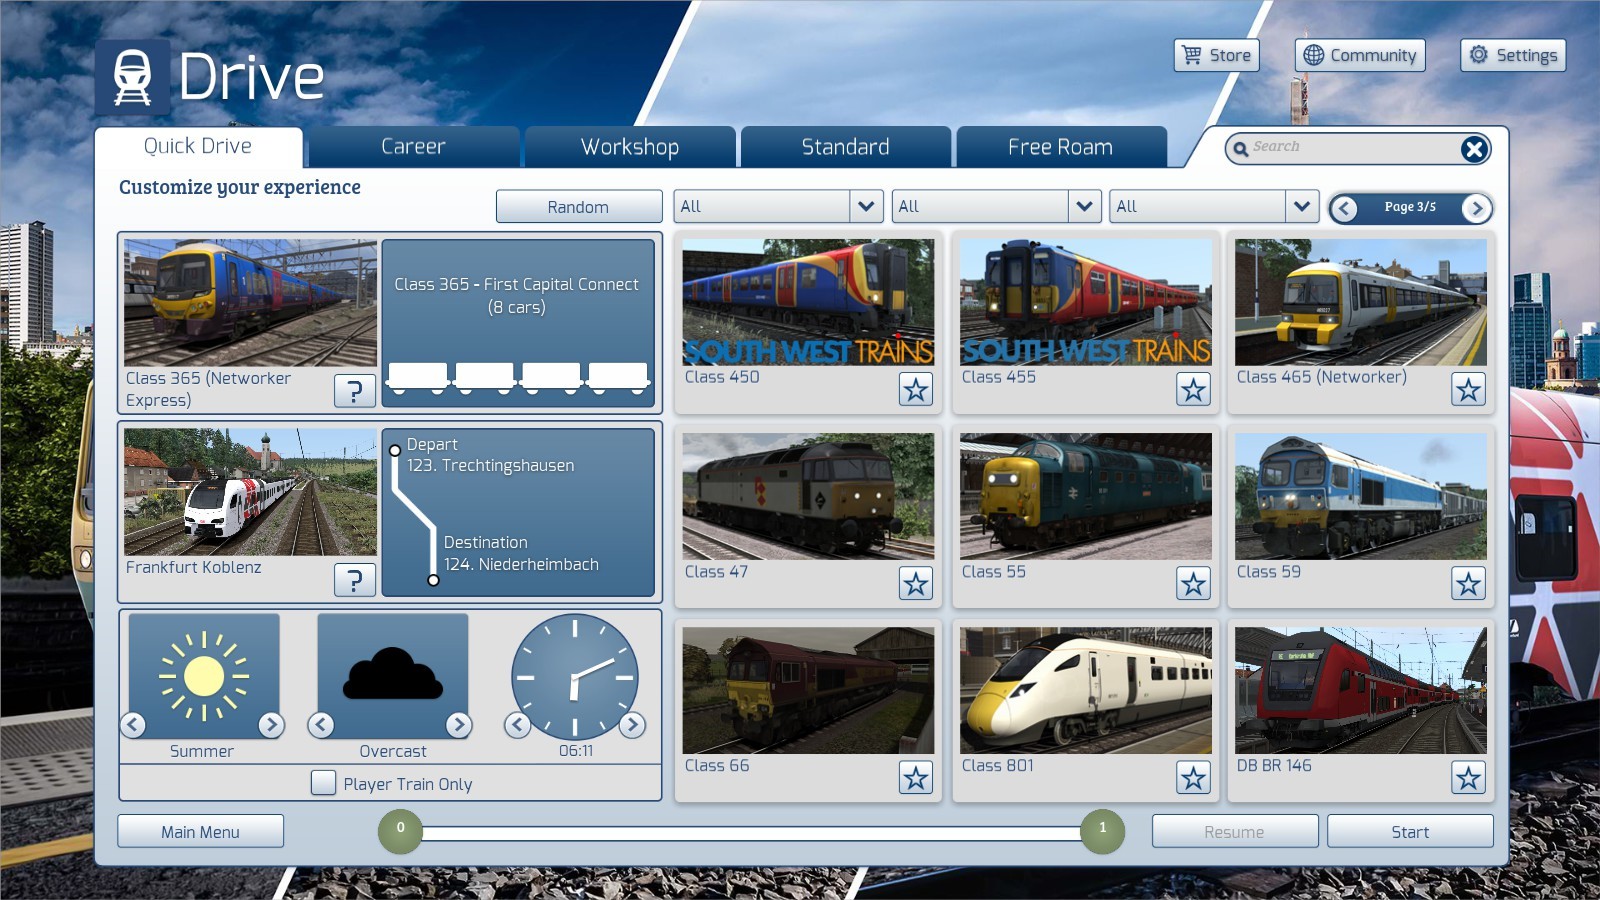Image resolution: width=1600 pixels, height=900 pixels.
Task: Go to next page of trains
Action: point(1476,208)
